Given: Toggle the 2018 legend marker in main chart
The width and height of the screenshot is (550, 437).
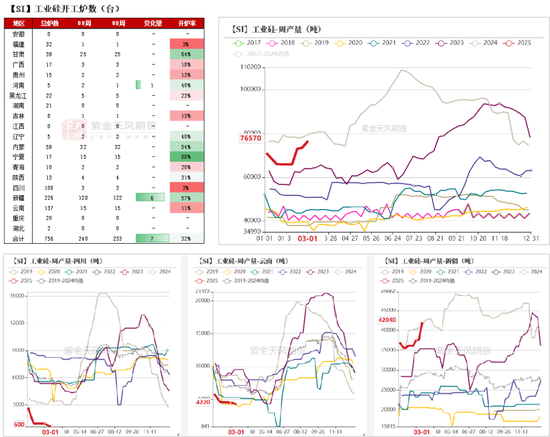Looking at the screenshot, I should pos(272,43).
